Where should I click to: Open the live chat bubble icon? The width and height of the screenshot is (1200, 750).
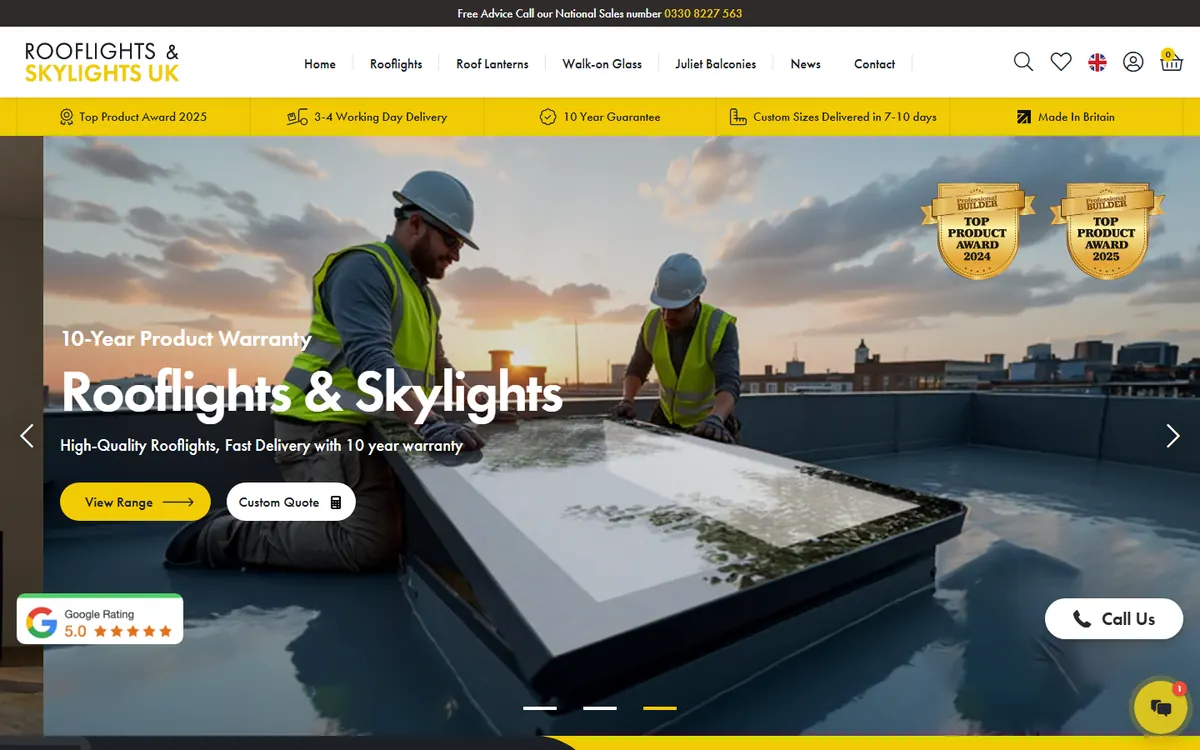point(1160,707)
